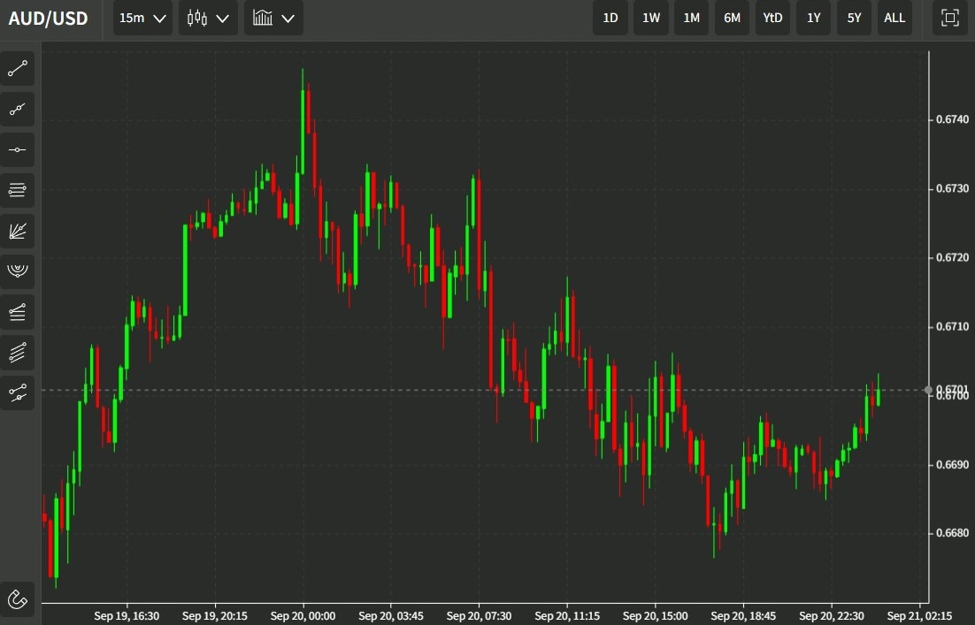
Task: Select the parallel channel drawing tool
Action: [17, 351]
